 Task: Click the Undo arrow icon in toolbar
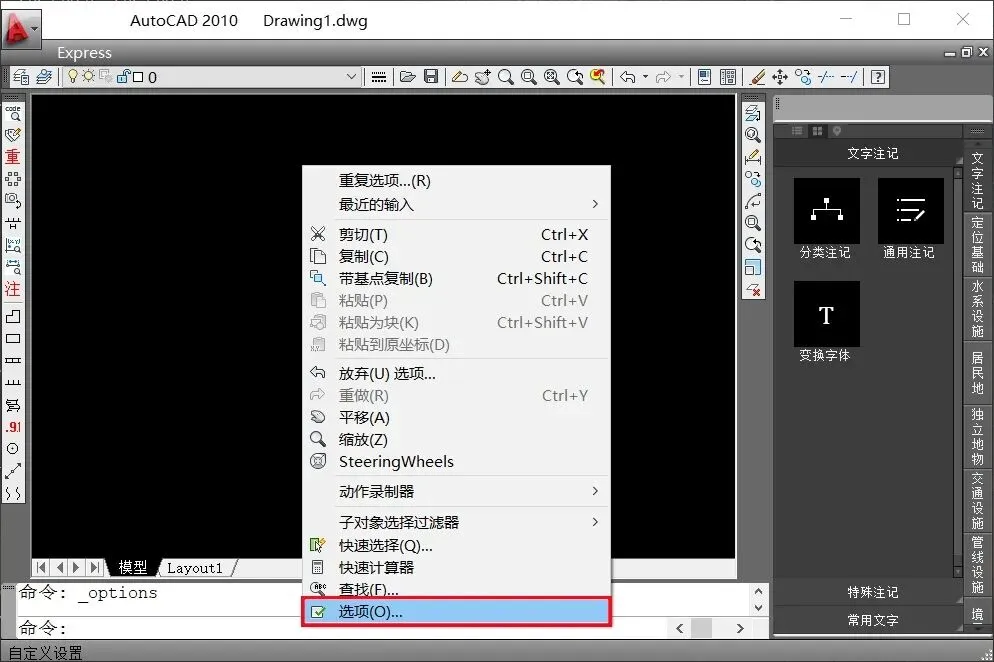[628, 77]
